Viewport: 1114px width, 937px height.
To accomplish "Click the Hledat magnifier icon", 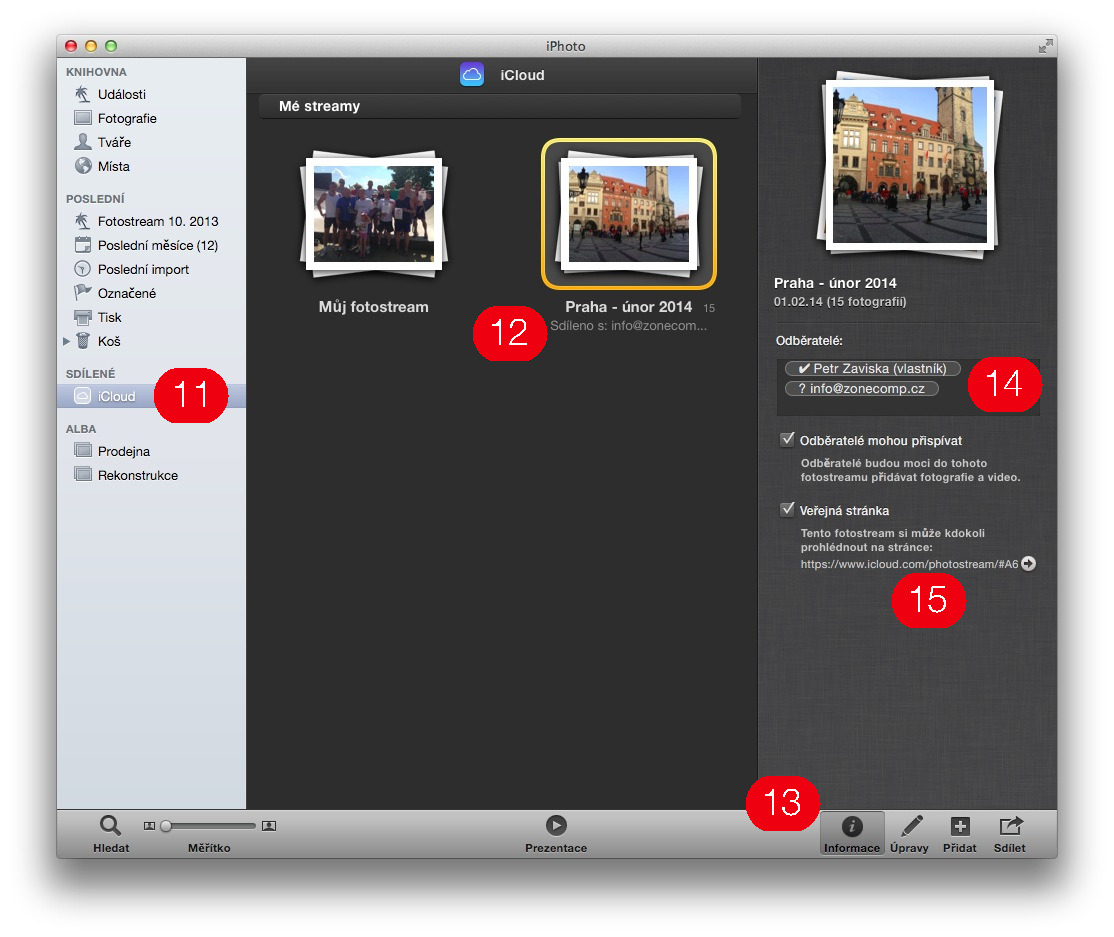I will pyautogui.click(x=110, y=826).
